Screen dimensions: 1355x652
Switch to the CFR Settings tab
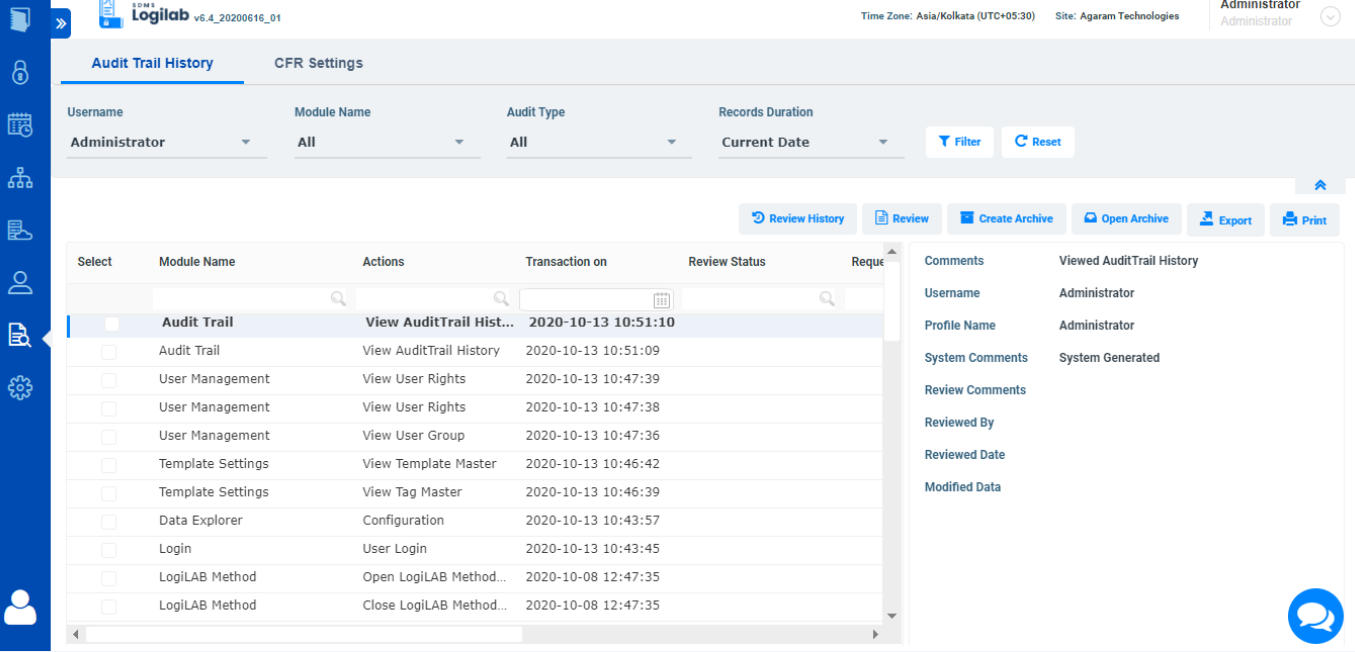(x=318, y=62)
